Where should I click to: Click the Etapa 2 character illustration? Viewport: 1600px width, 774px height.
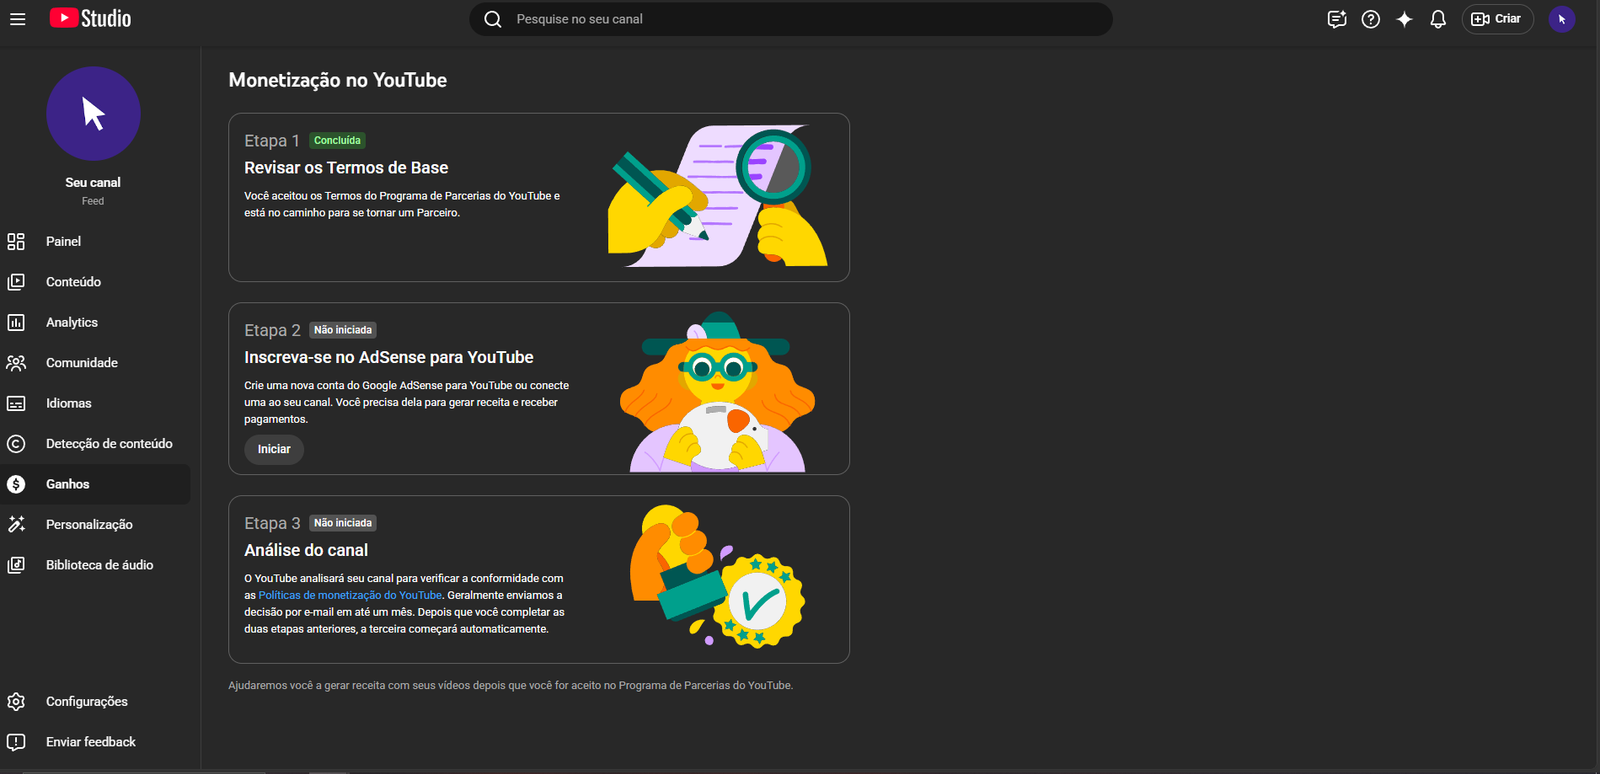718,392
